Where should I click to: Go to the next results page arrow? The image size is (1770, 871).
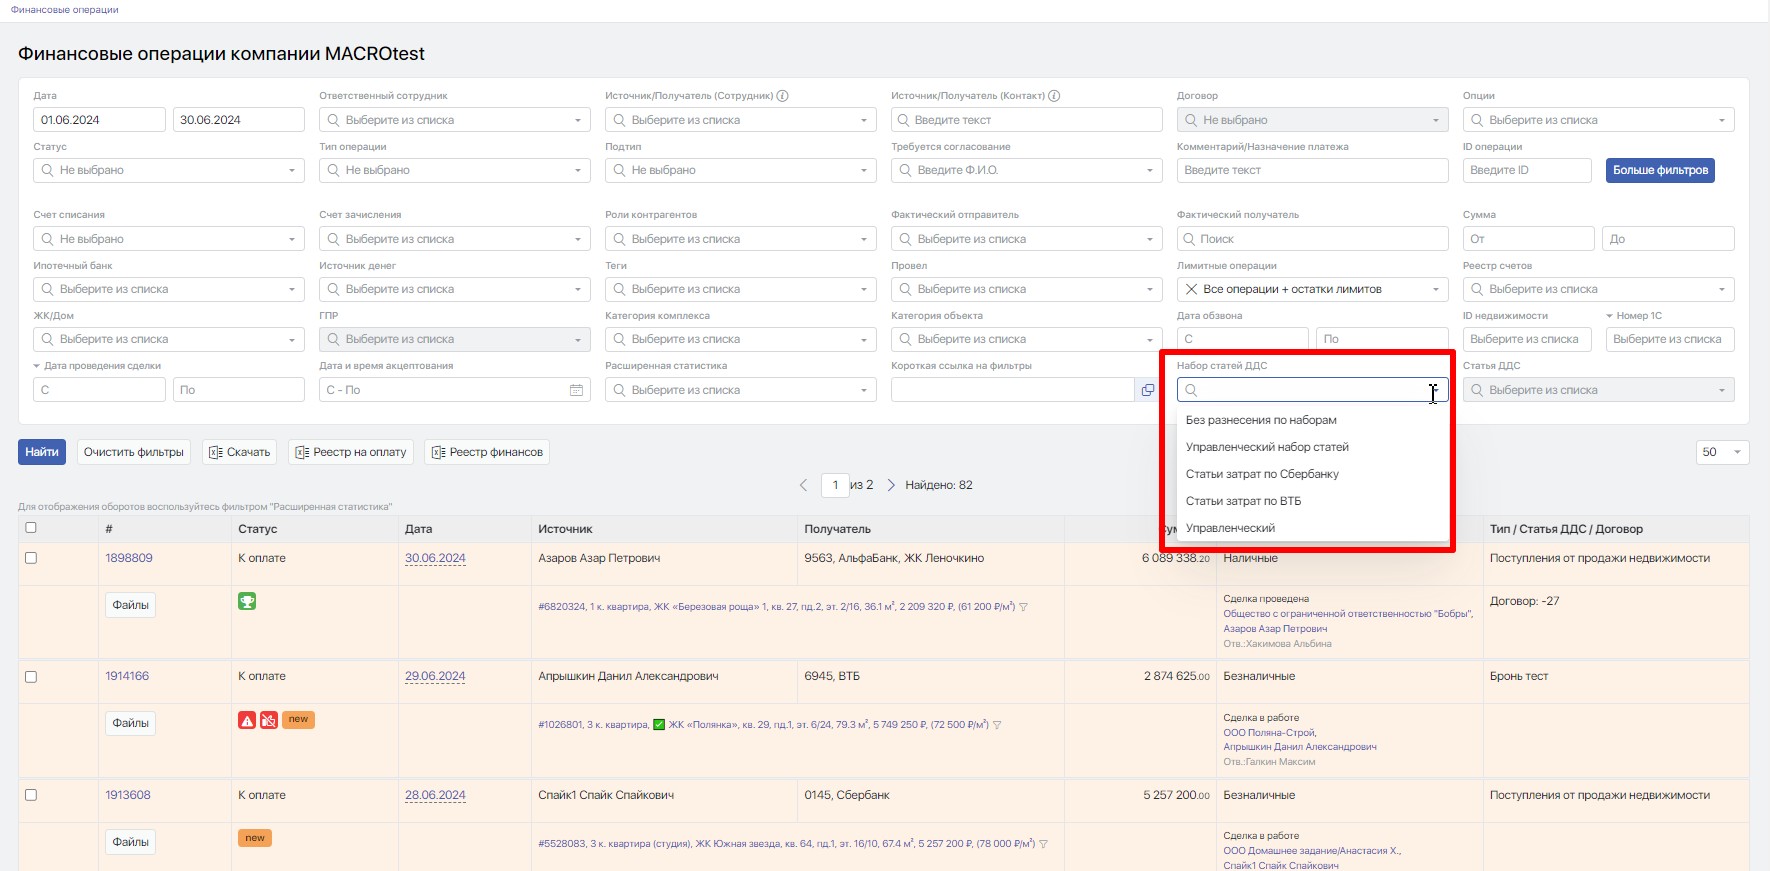pyautogui.click(x=891, y=485)
